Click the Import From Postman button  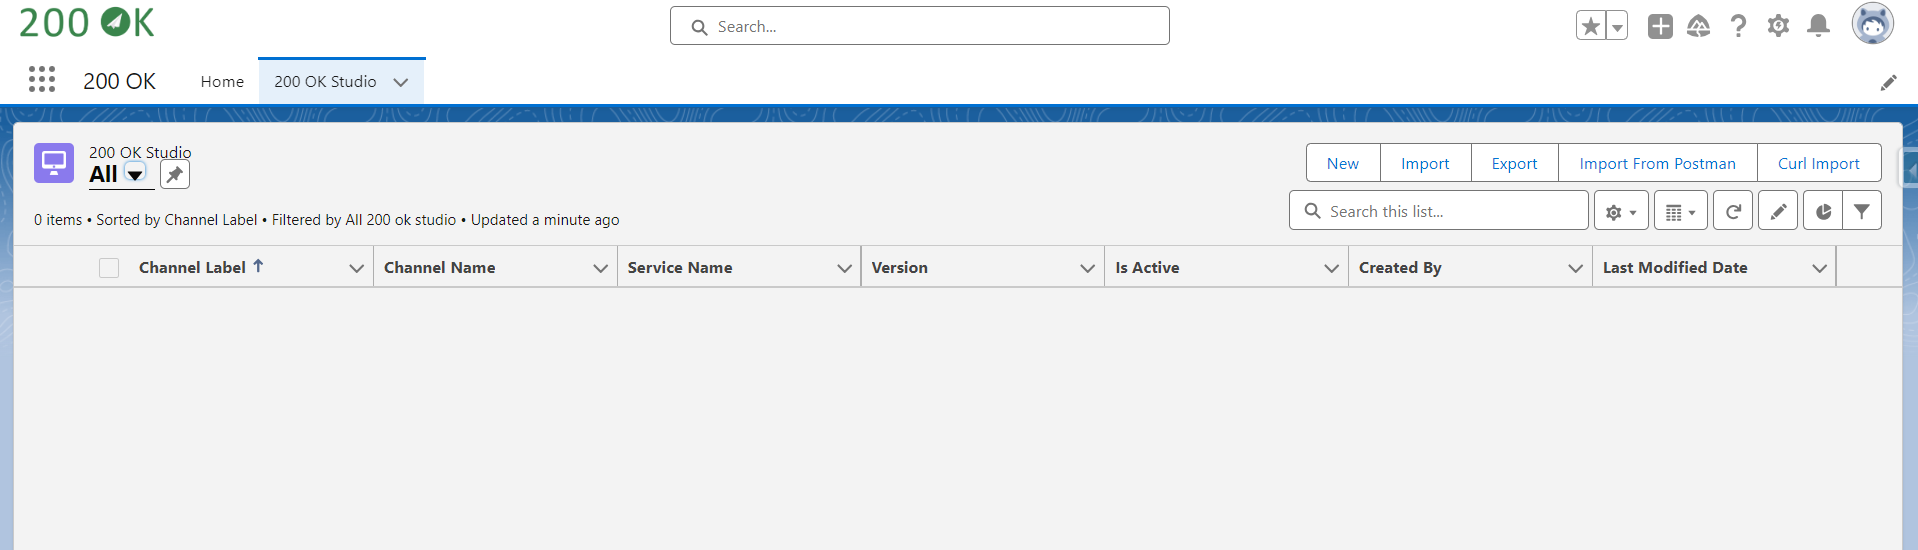tap(1657, 163)
